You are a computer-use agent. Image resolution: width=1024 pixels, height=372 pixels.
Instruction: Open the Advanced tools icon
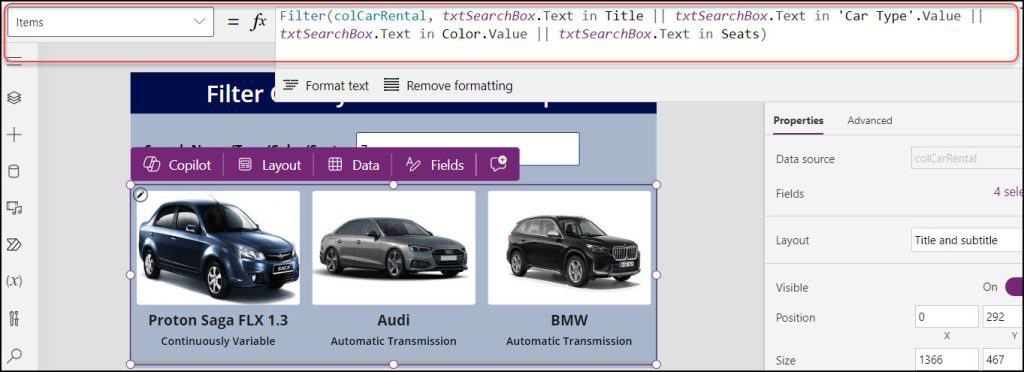point(14,318)
